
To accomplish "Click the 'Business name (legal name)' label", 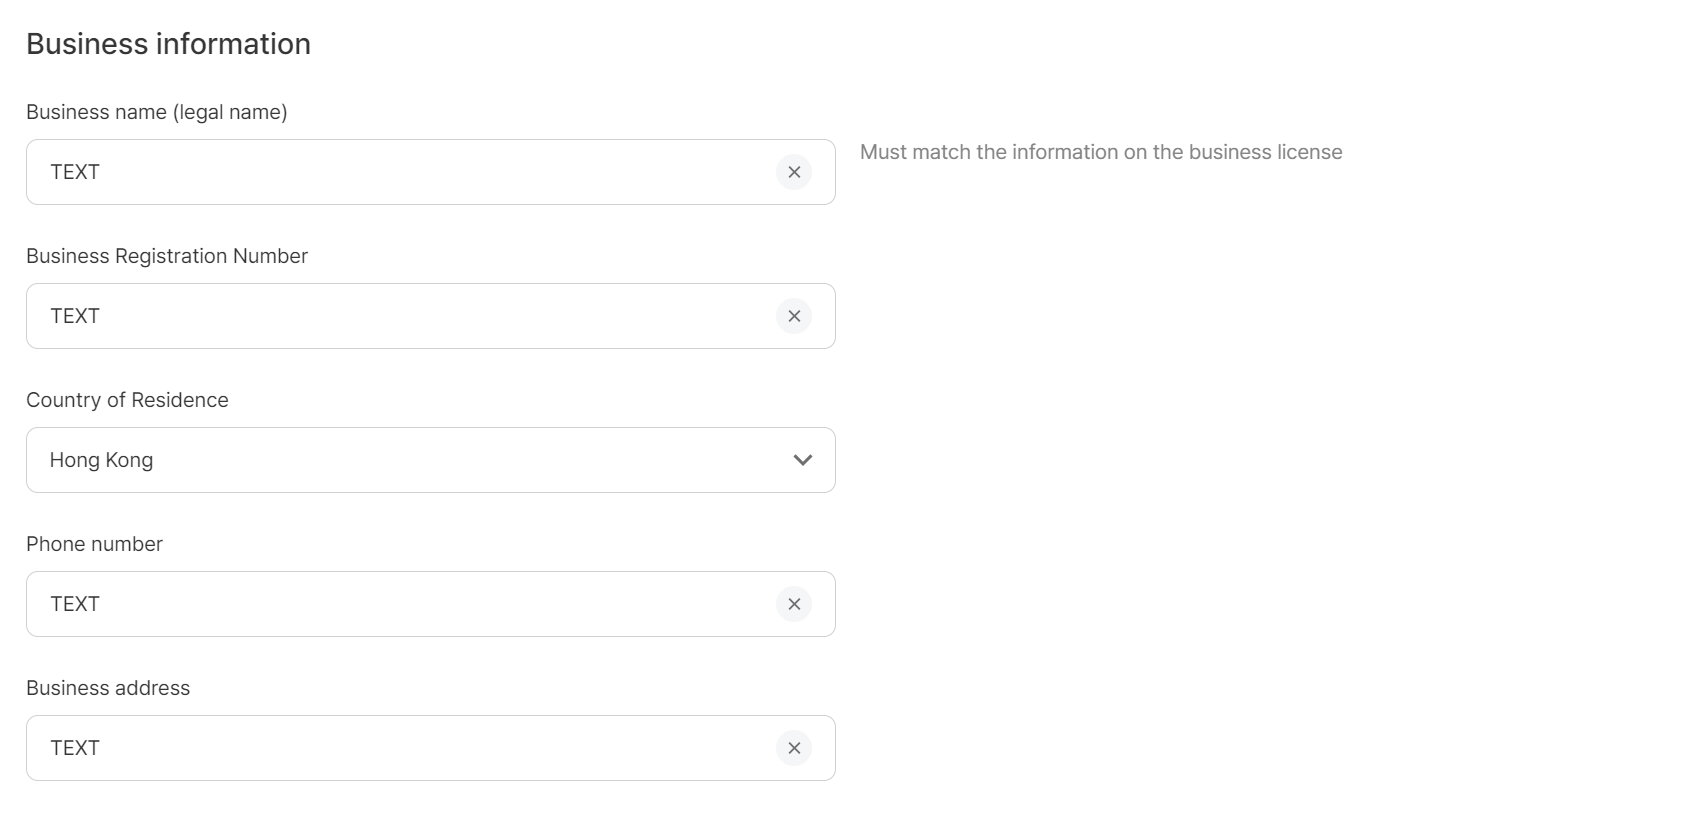I will pyautogui.click(x=157, y=112).
